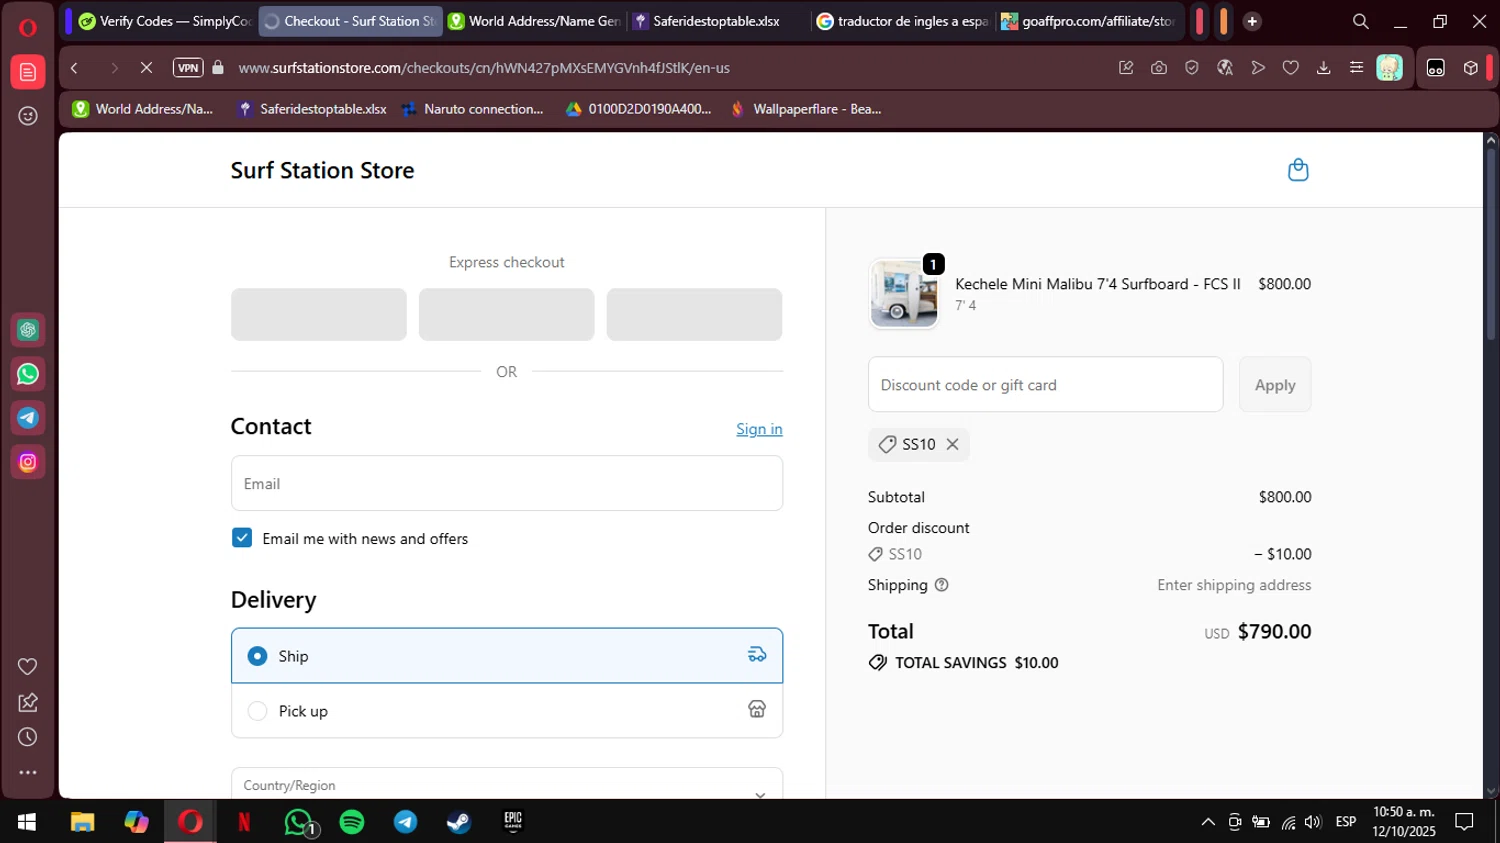The height and width of the screenshot is (843, 1500).
Task: Stop loading the page
Action: (146, 68)
